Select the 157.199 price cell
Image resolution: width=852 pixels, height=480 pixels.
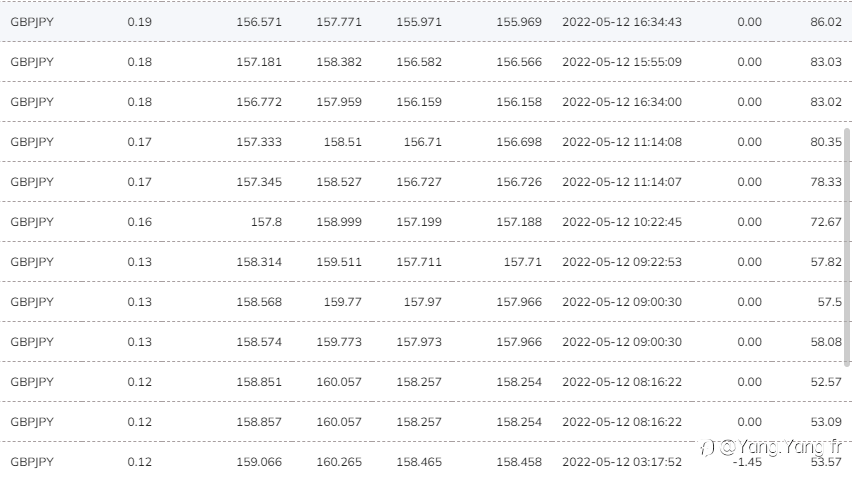[x=419, y=222]
